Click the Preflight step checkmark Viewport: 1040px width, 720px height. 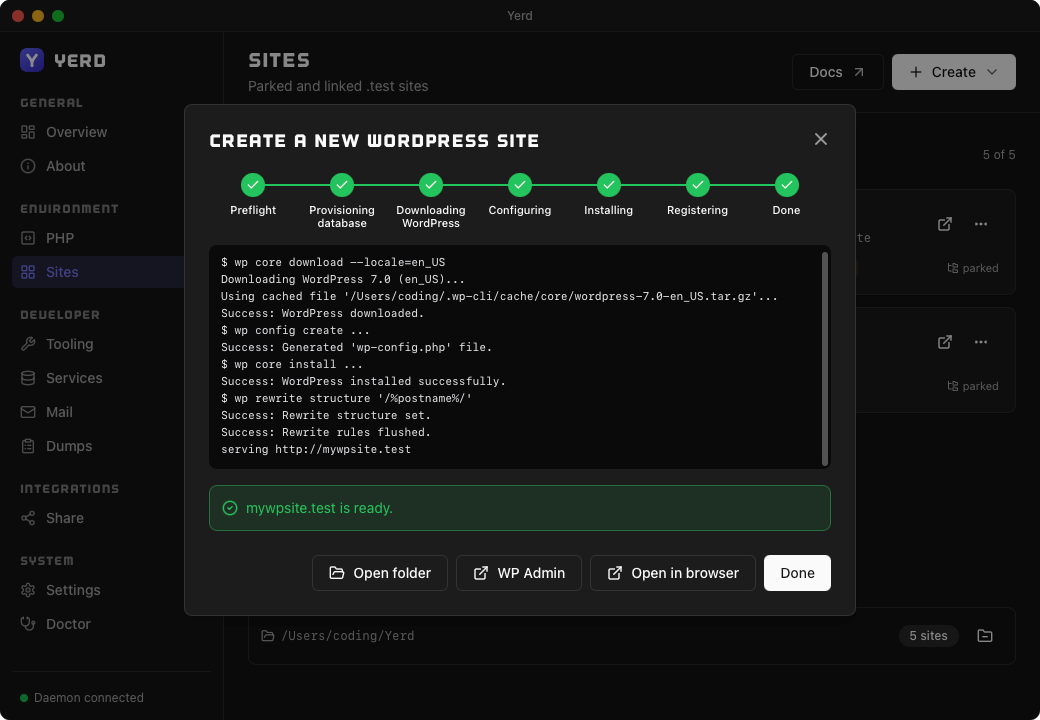tap(253, 185)
